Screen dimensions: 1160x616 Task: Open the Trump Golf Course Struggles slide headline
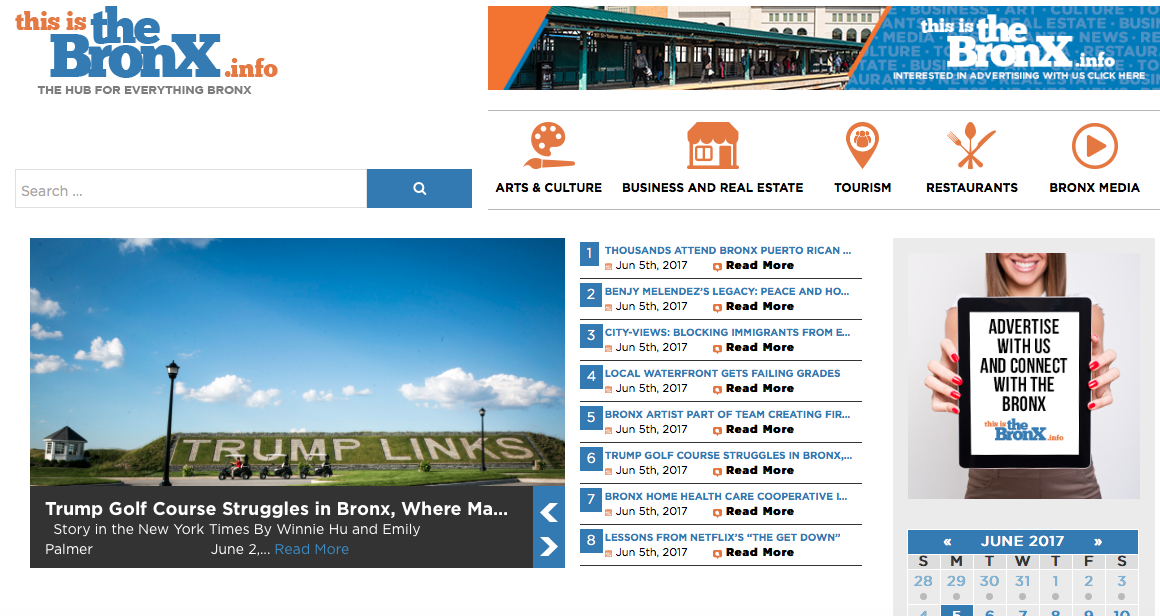coord(277,509)
